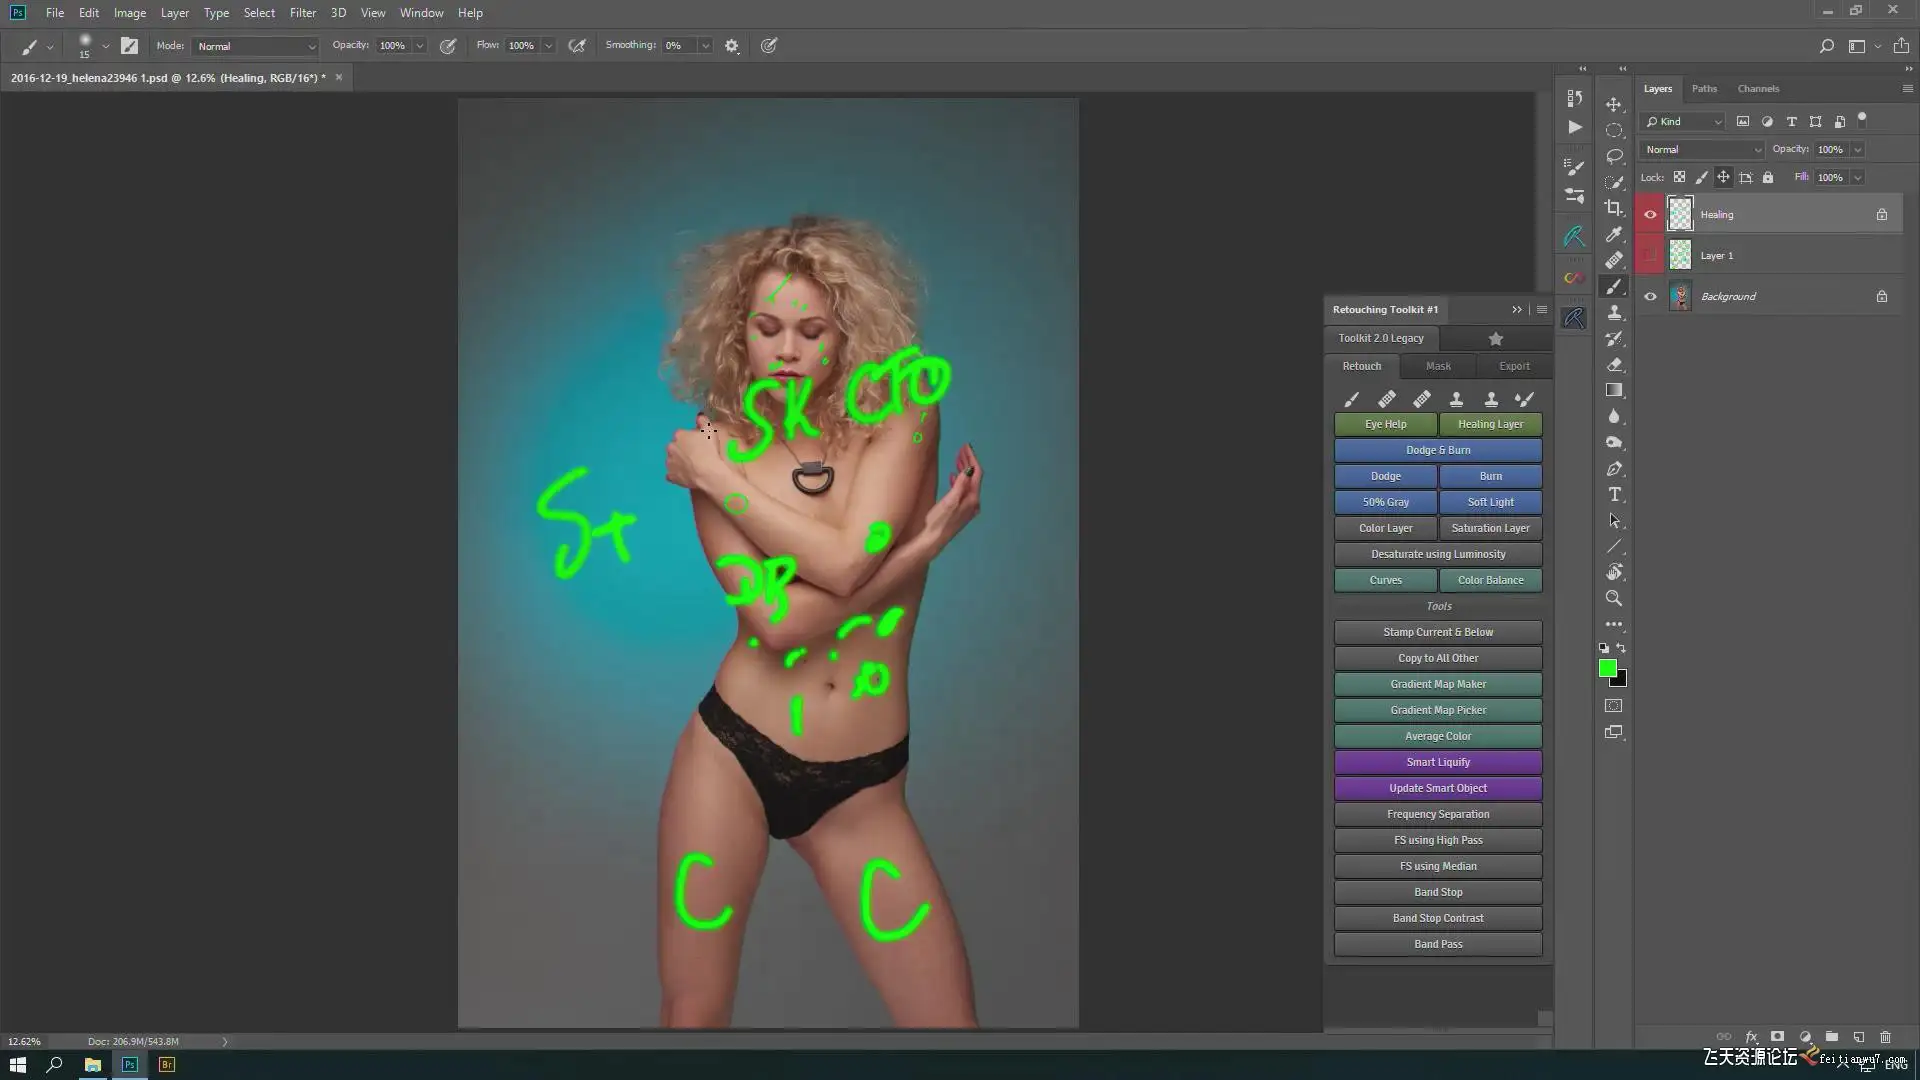Hide the Background layer
1920x1080 pixels.
click(1650, 297)
